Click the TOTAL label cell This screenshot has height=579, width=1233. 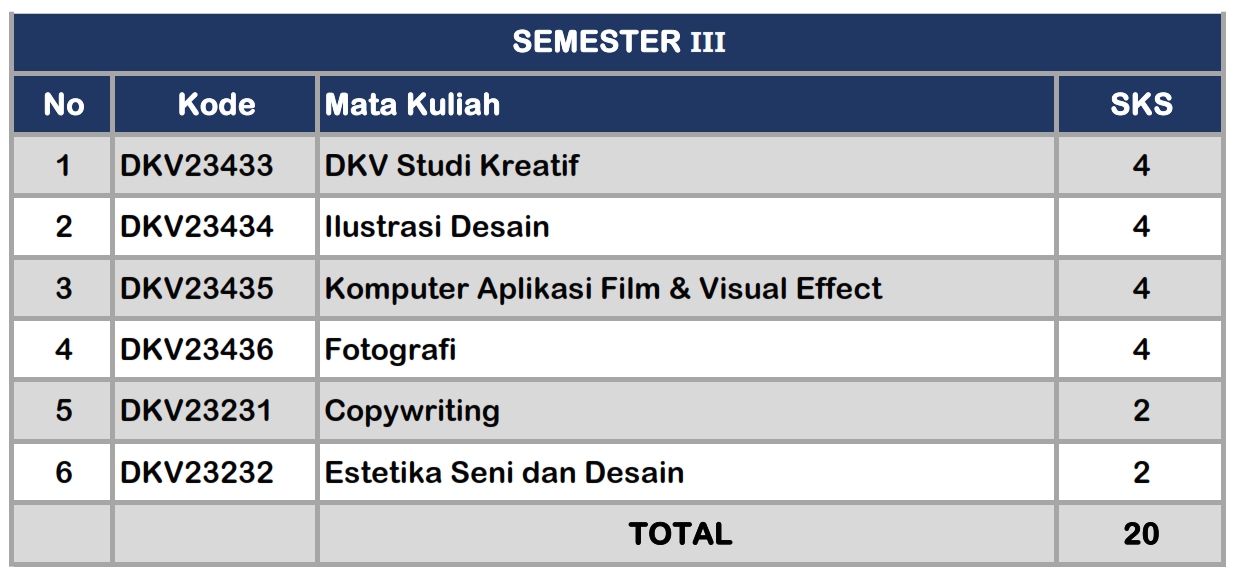[687, 533]
